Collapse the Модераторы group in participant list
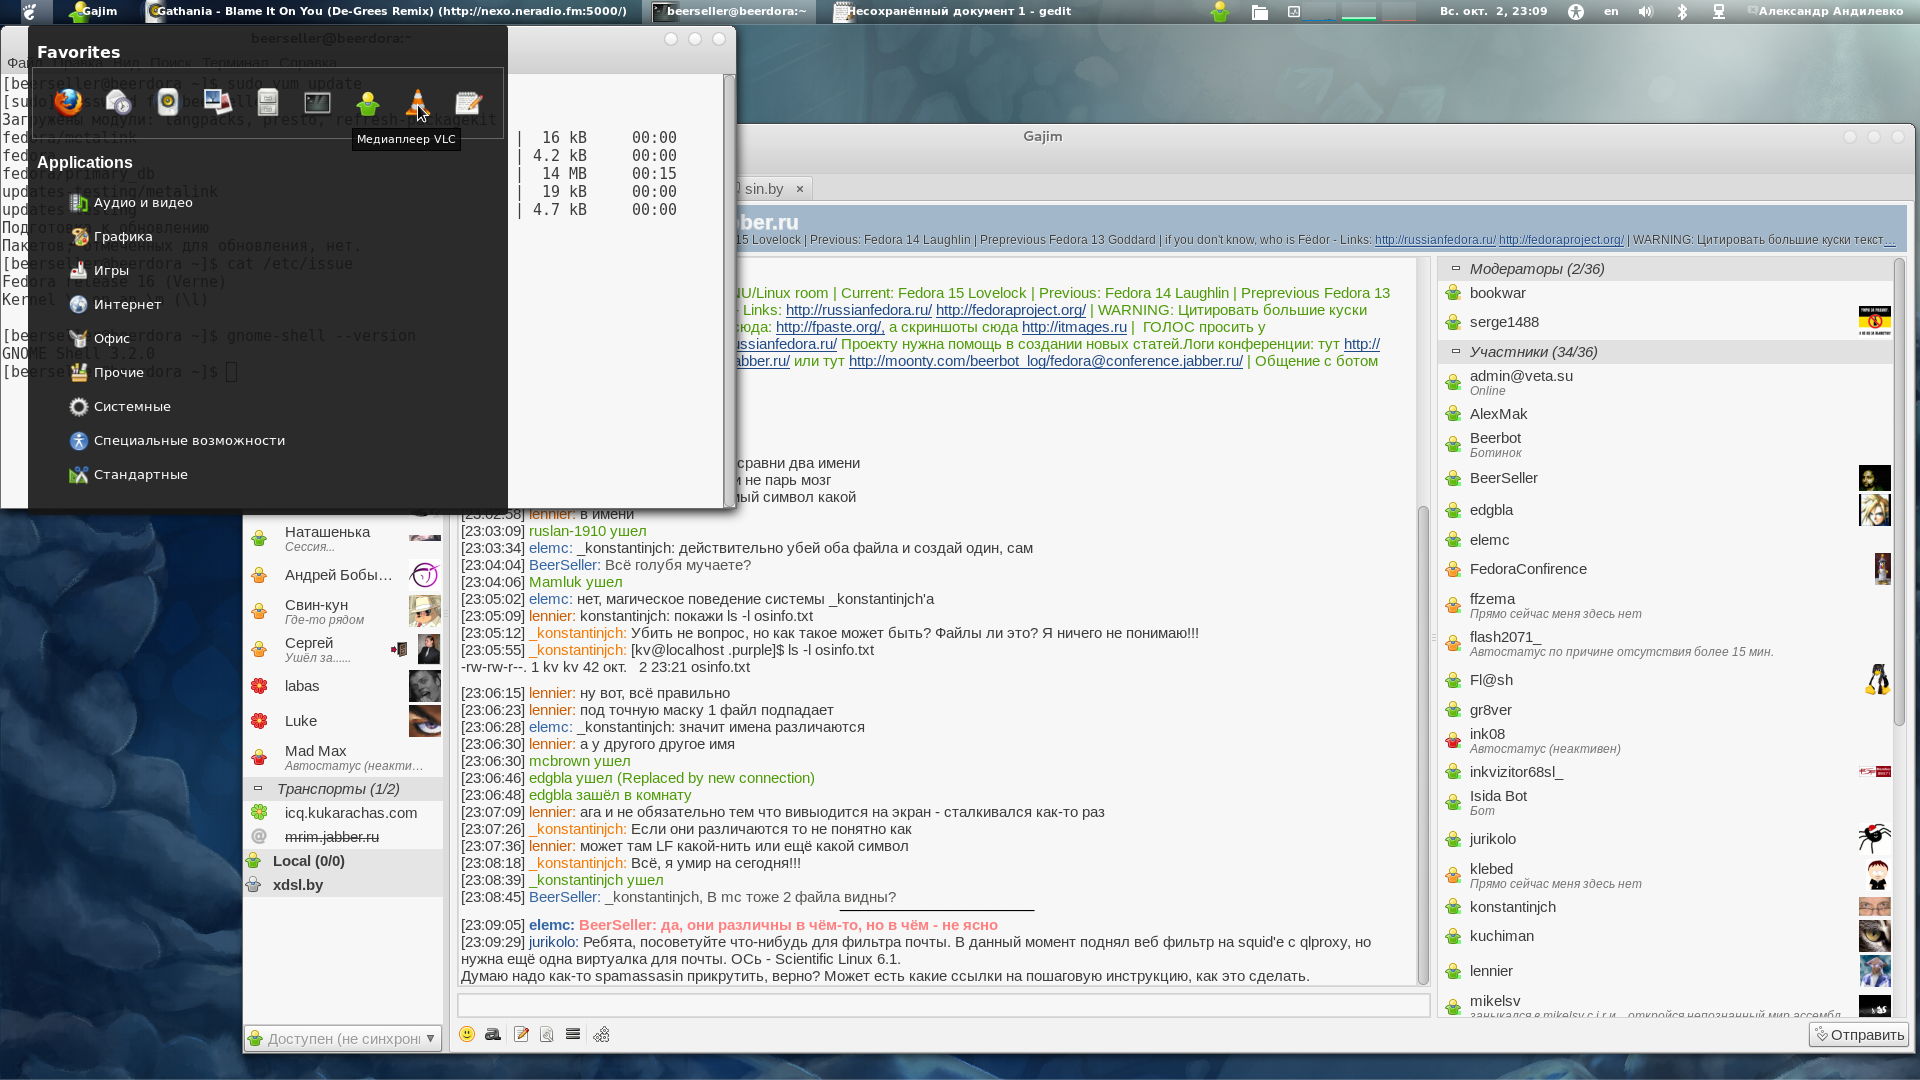The image size is (1920, 1080). click(x=1456, y=268)
